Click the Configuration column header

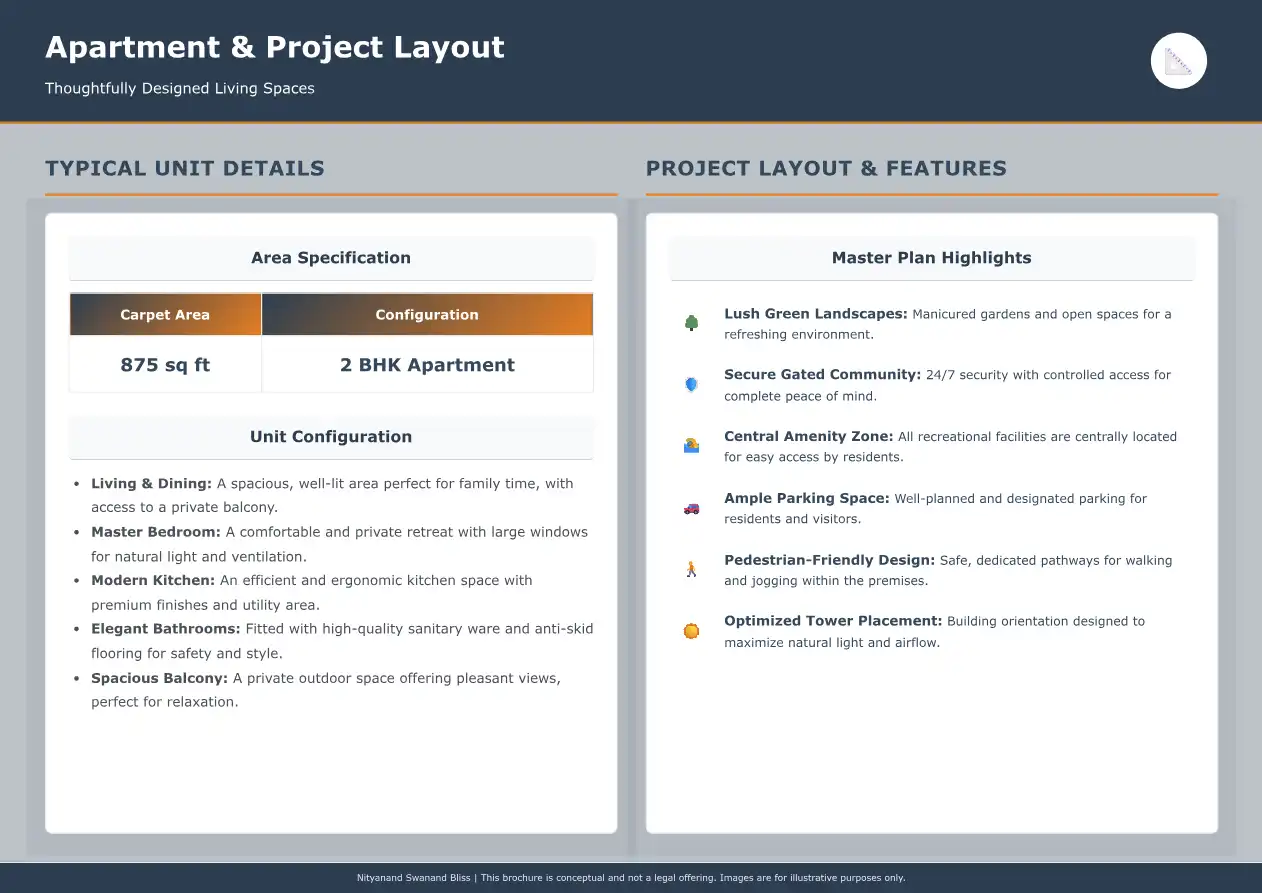(427, 314)
